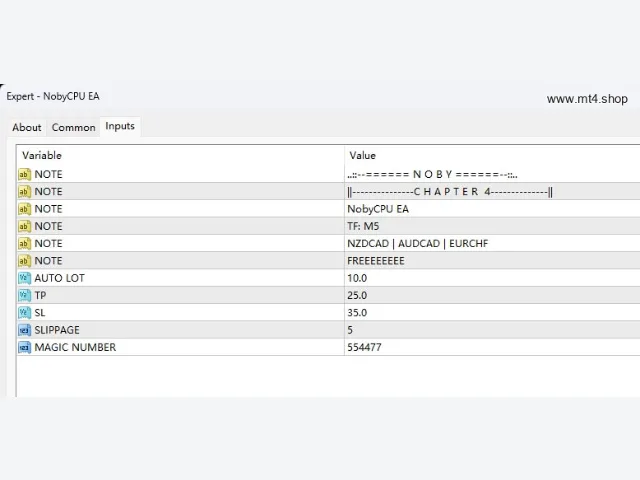Click the double-type icon next to TP

point(24,295)
